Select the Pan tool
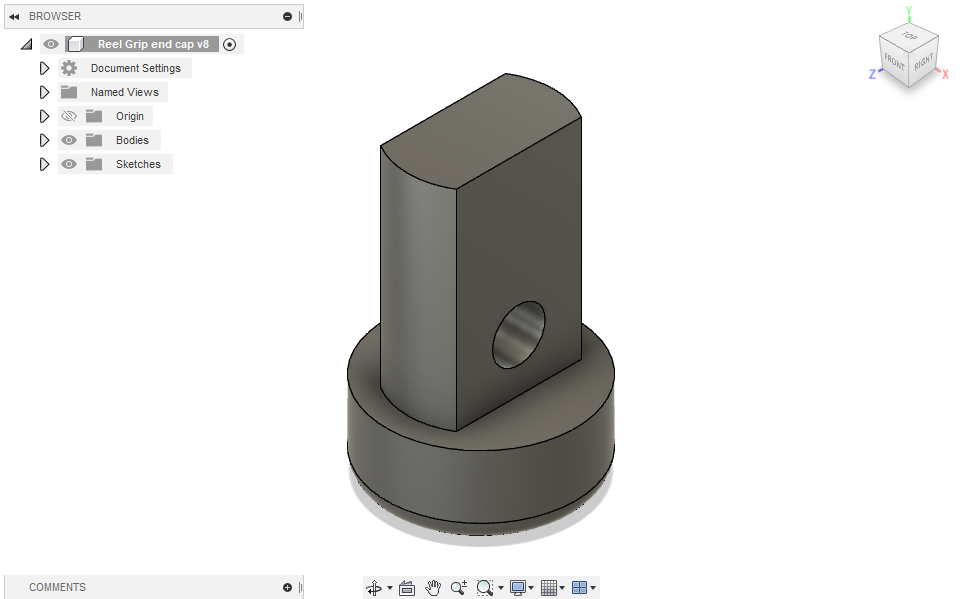This screenshot has height=599, width=962. (x=433, y=588)
